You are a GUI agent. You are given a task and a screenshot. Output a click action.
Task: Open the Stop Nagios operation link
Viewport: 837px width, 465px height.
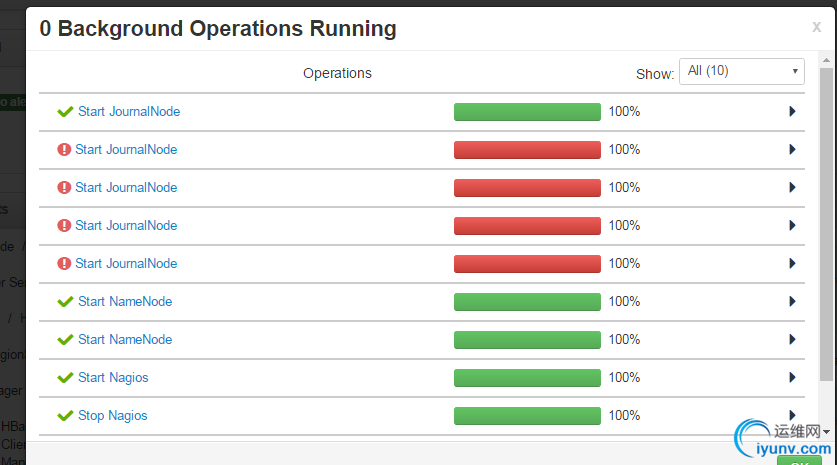tap(112, 416)
